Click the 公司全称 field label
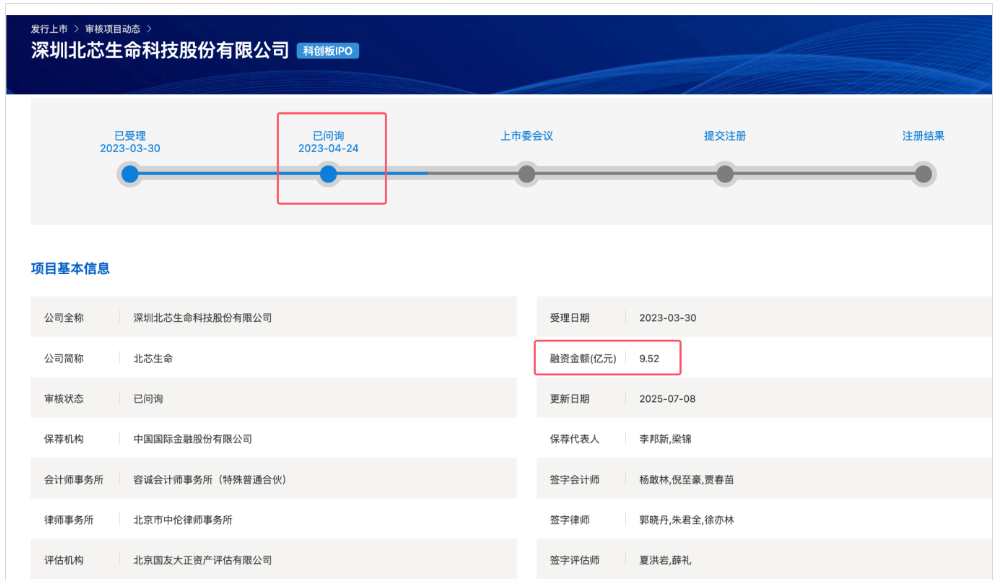The width and height of the screenshot is (996, 580). (x=64, y=318)
